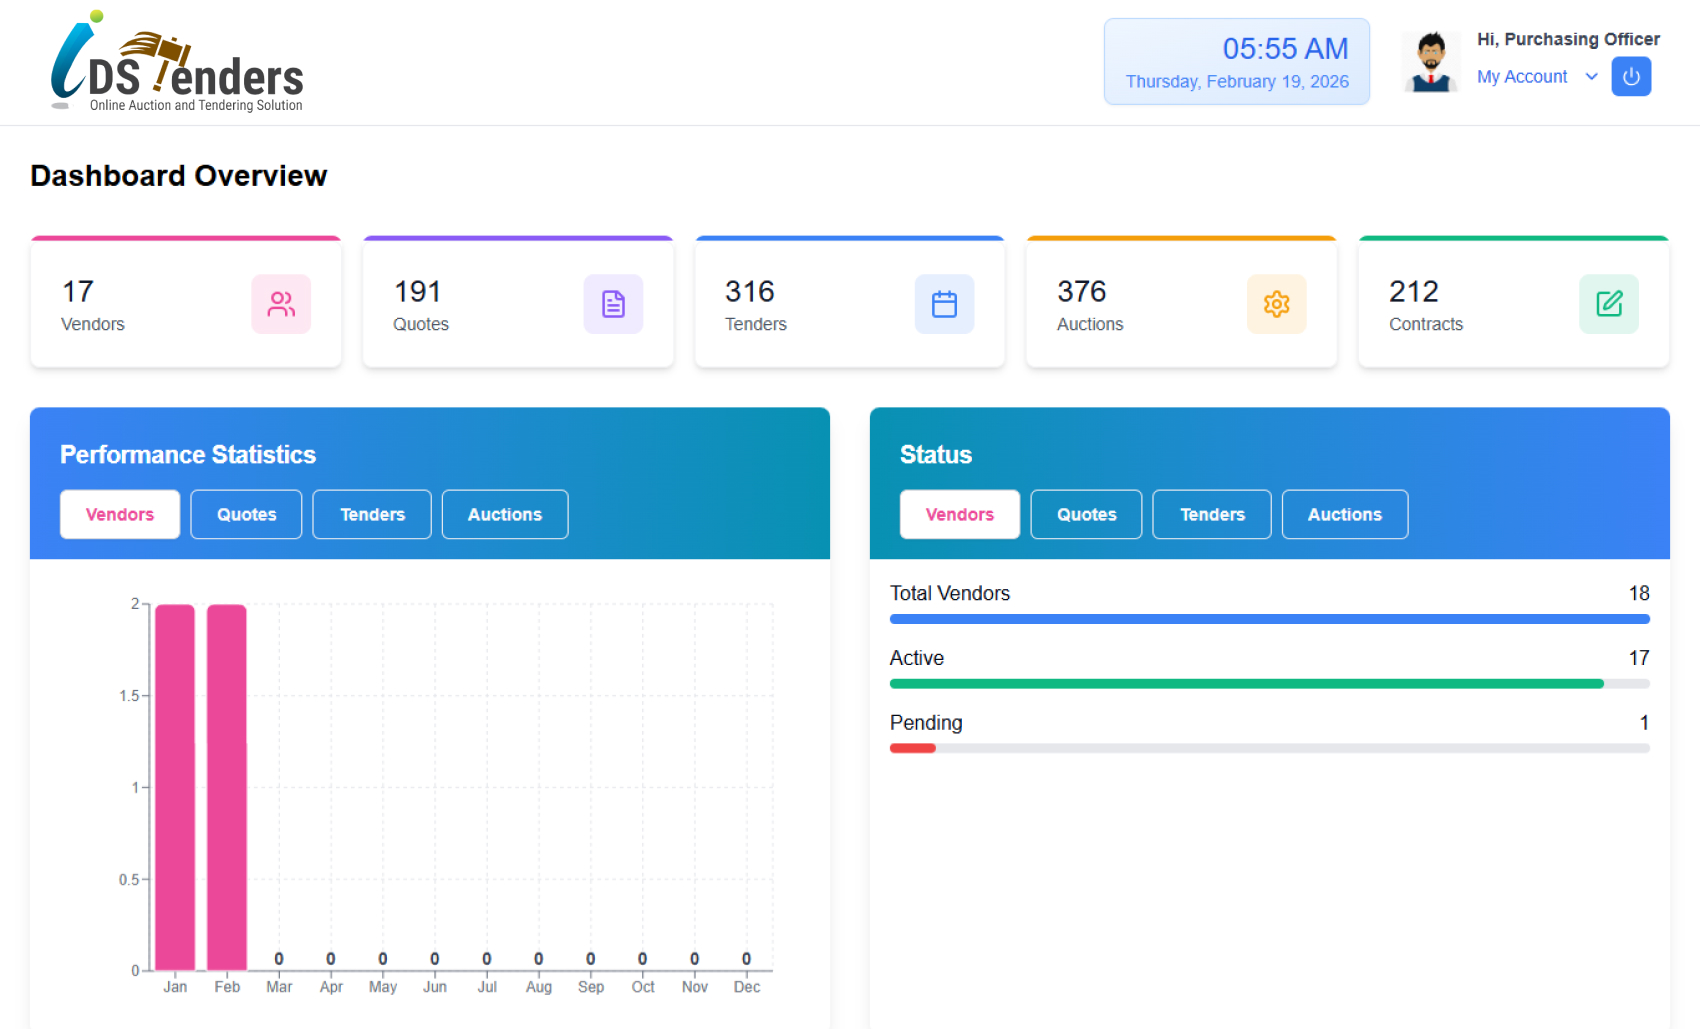The width and height of the screenshot is (1700, 1029).
Task: Expand the My Account dropdown chevron
Action: click(x=1591, y=77)
